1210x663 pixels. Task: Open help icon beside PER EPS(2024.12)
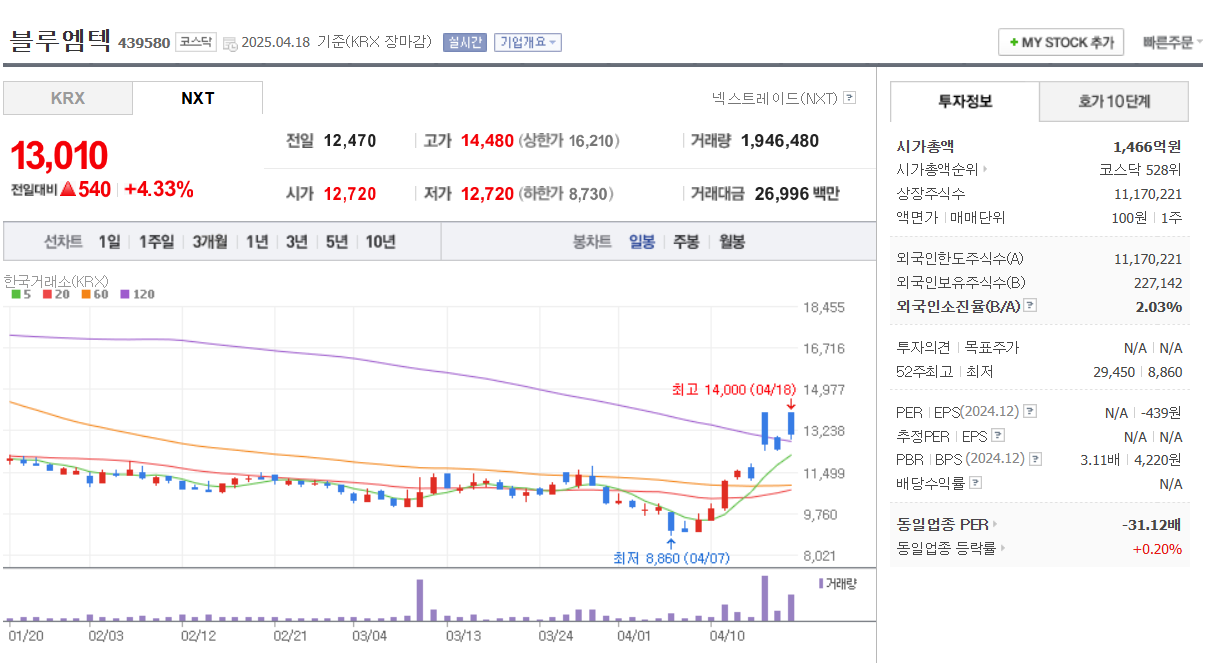click(x=1030, y=412)
